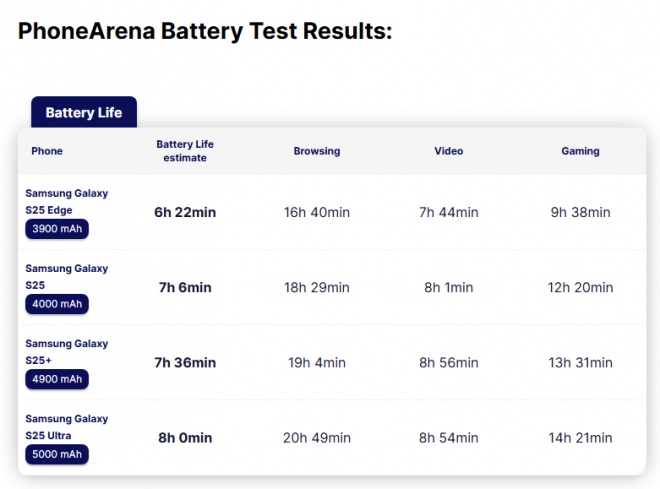This screenshot has height=489, width=660.
Task: Open the Samsung Galaxy S25 Ultra link
Action: coord(67,427)
